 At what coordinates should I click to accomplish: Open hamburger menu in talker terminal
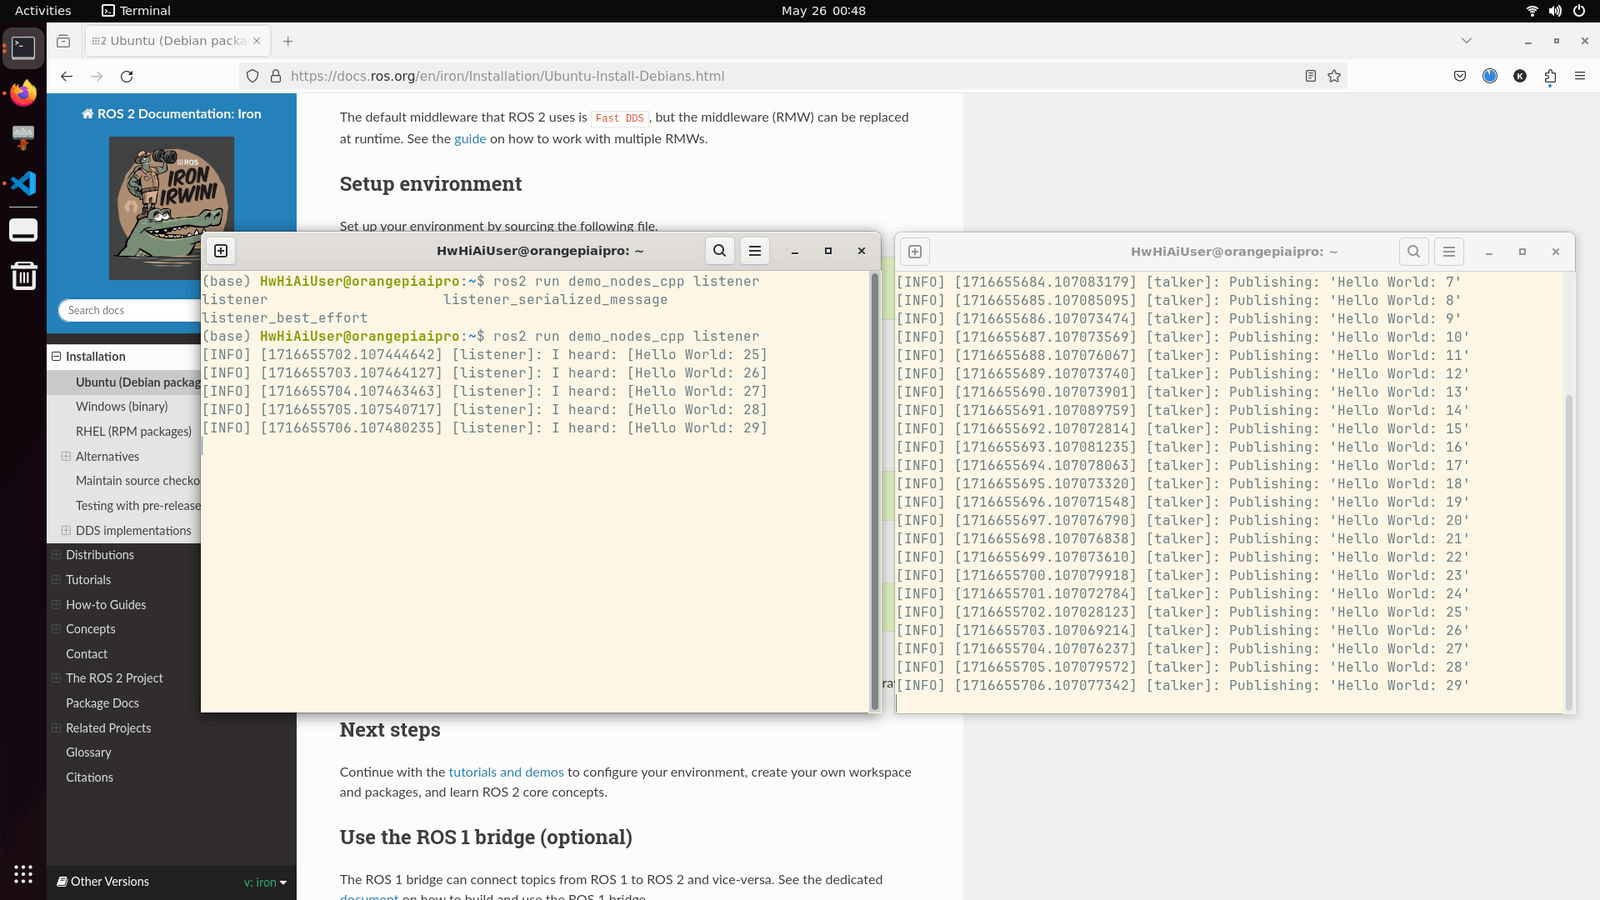click(x=1449, y=252)
